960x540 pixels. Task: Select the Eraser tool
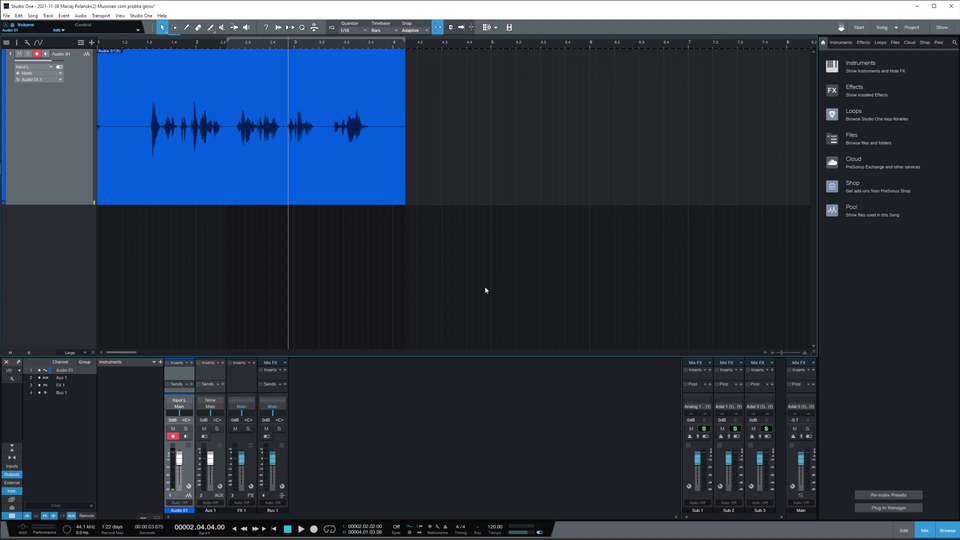pyautogui.click(x=198, y=27)
